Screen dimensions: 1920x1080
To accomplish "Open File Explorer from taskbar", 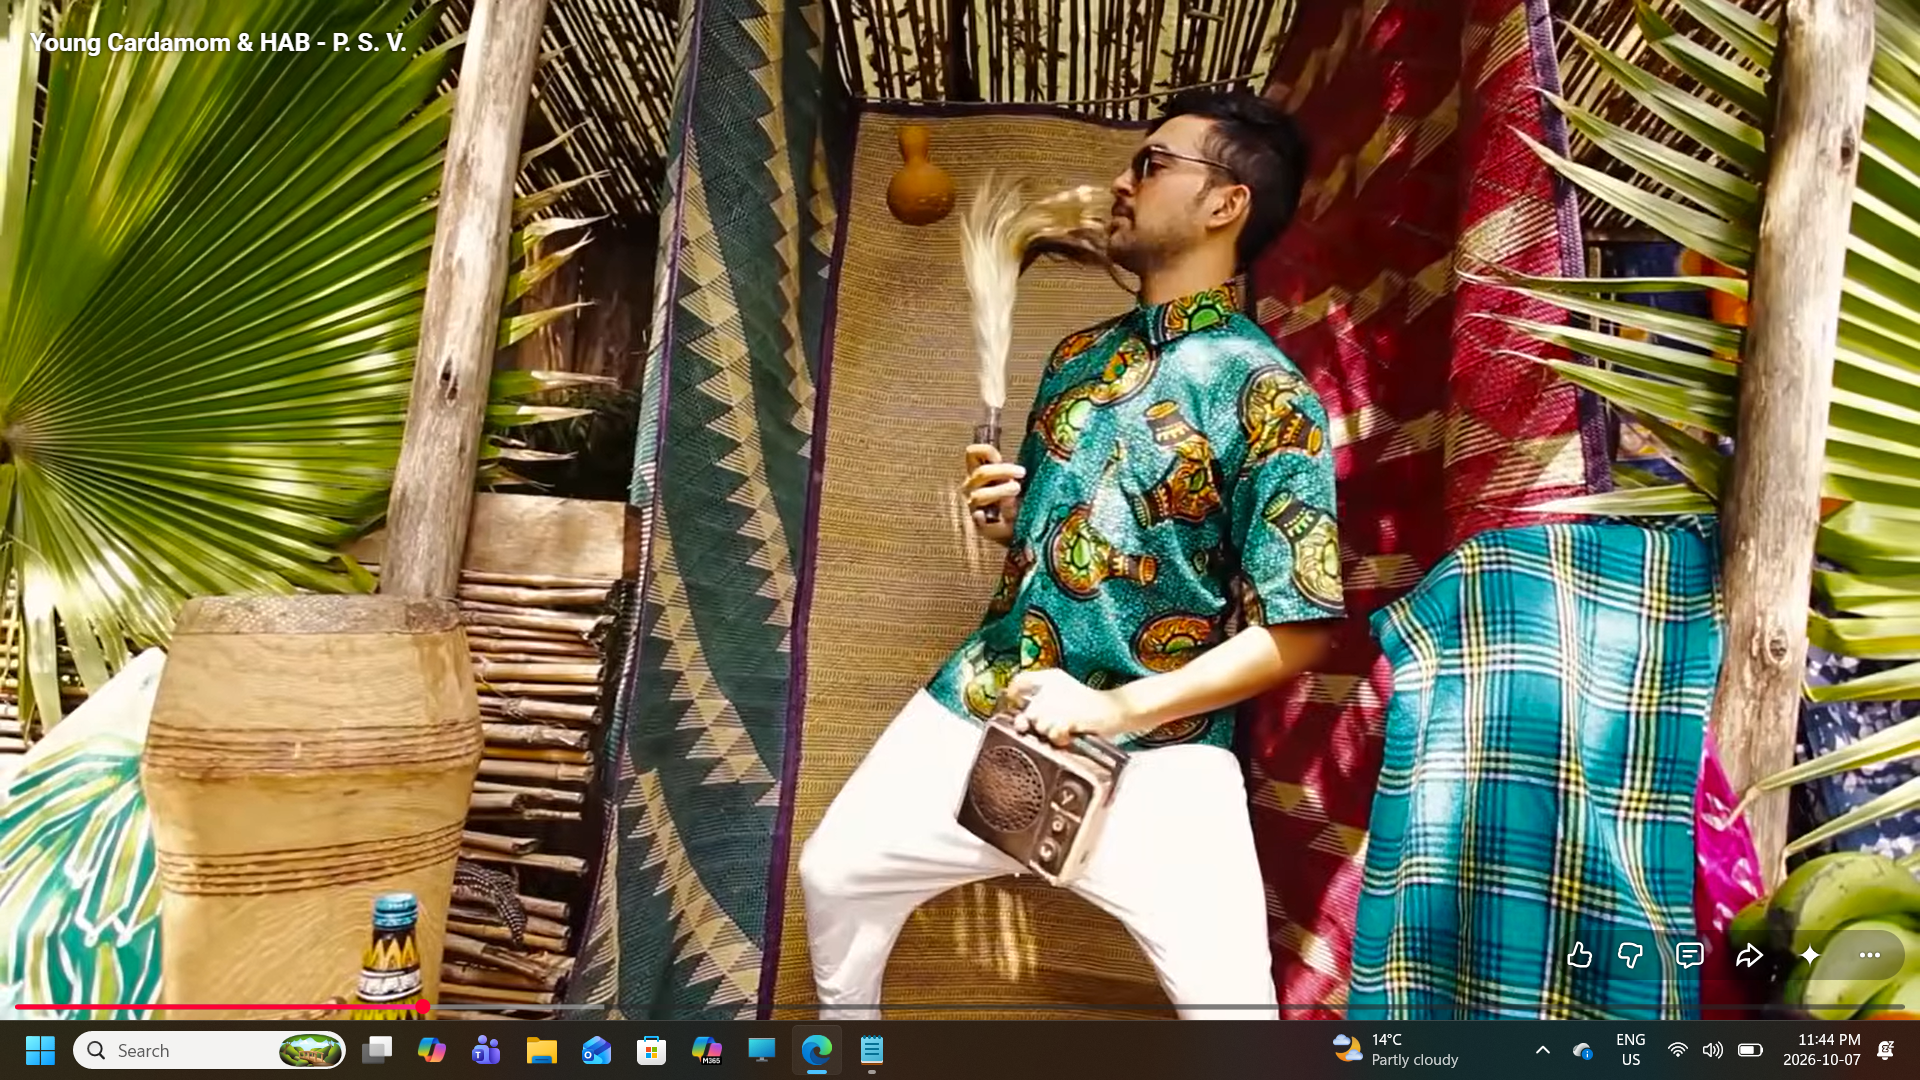I will pos(541,1050).
